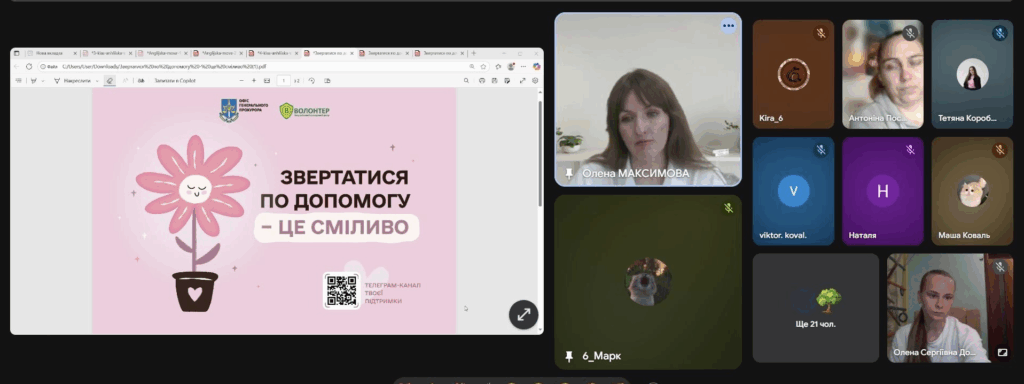Zoom in the PDF with plus icon
1024x384 pixels.
[254, 80]
